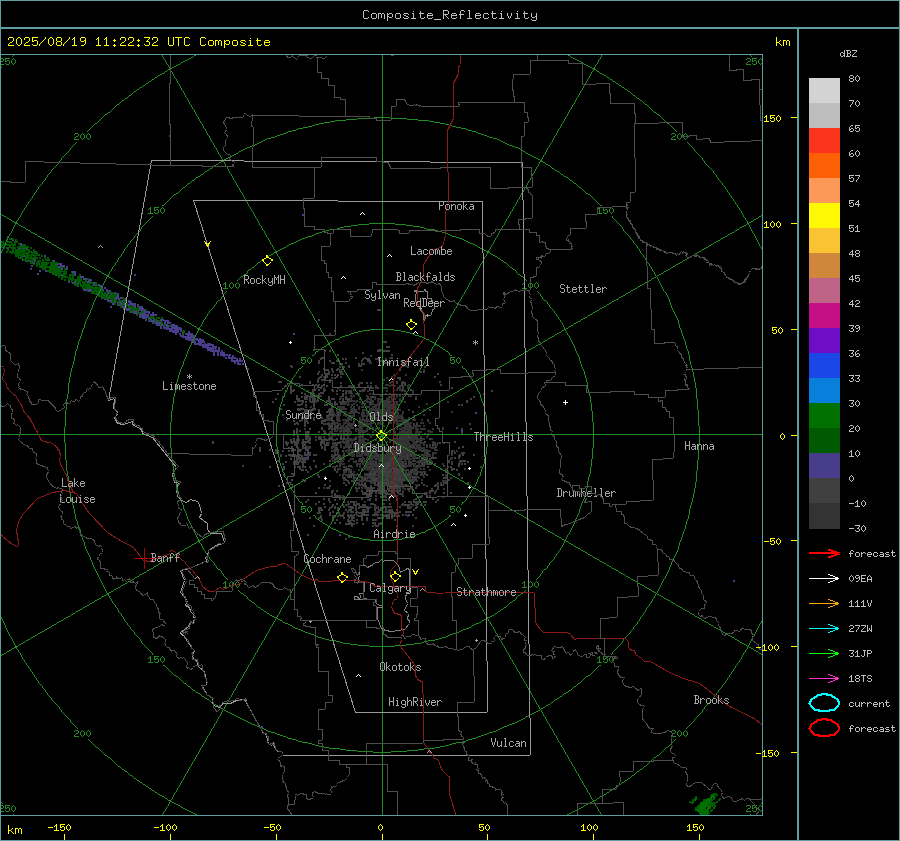Select the orange 111V arrow legend entry
The width and height of the screenshot is (900, 841).
(x=824, y=603)
